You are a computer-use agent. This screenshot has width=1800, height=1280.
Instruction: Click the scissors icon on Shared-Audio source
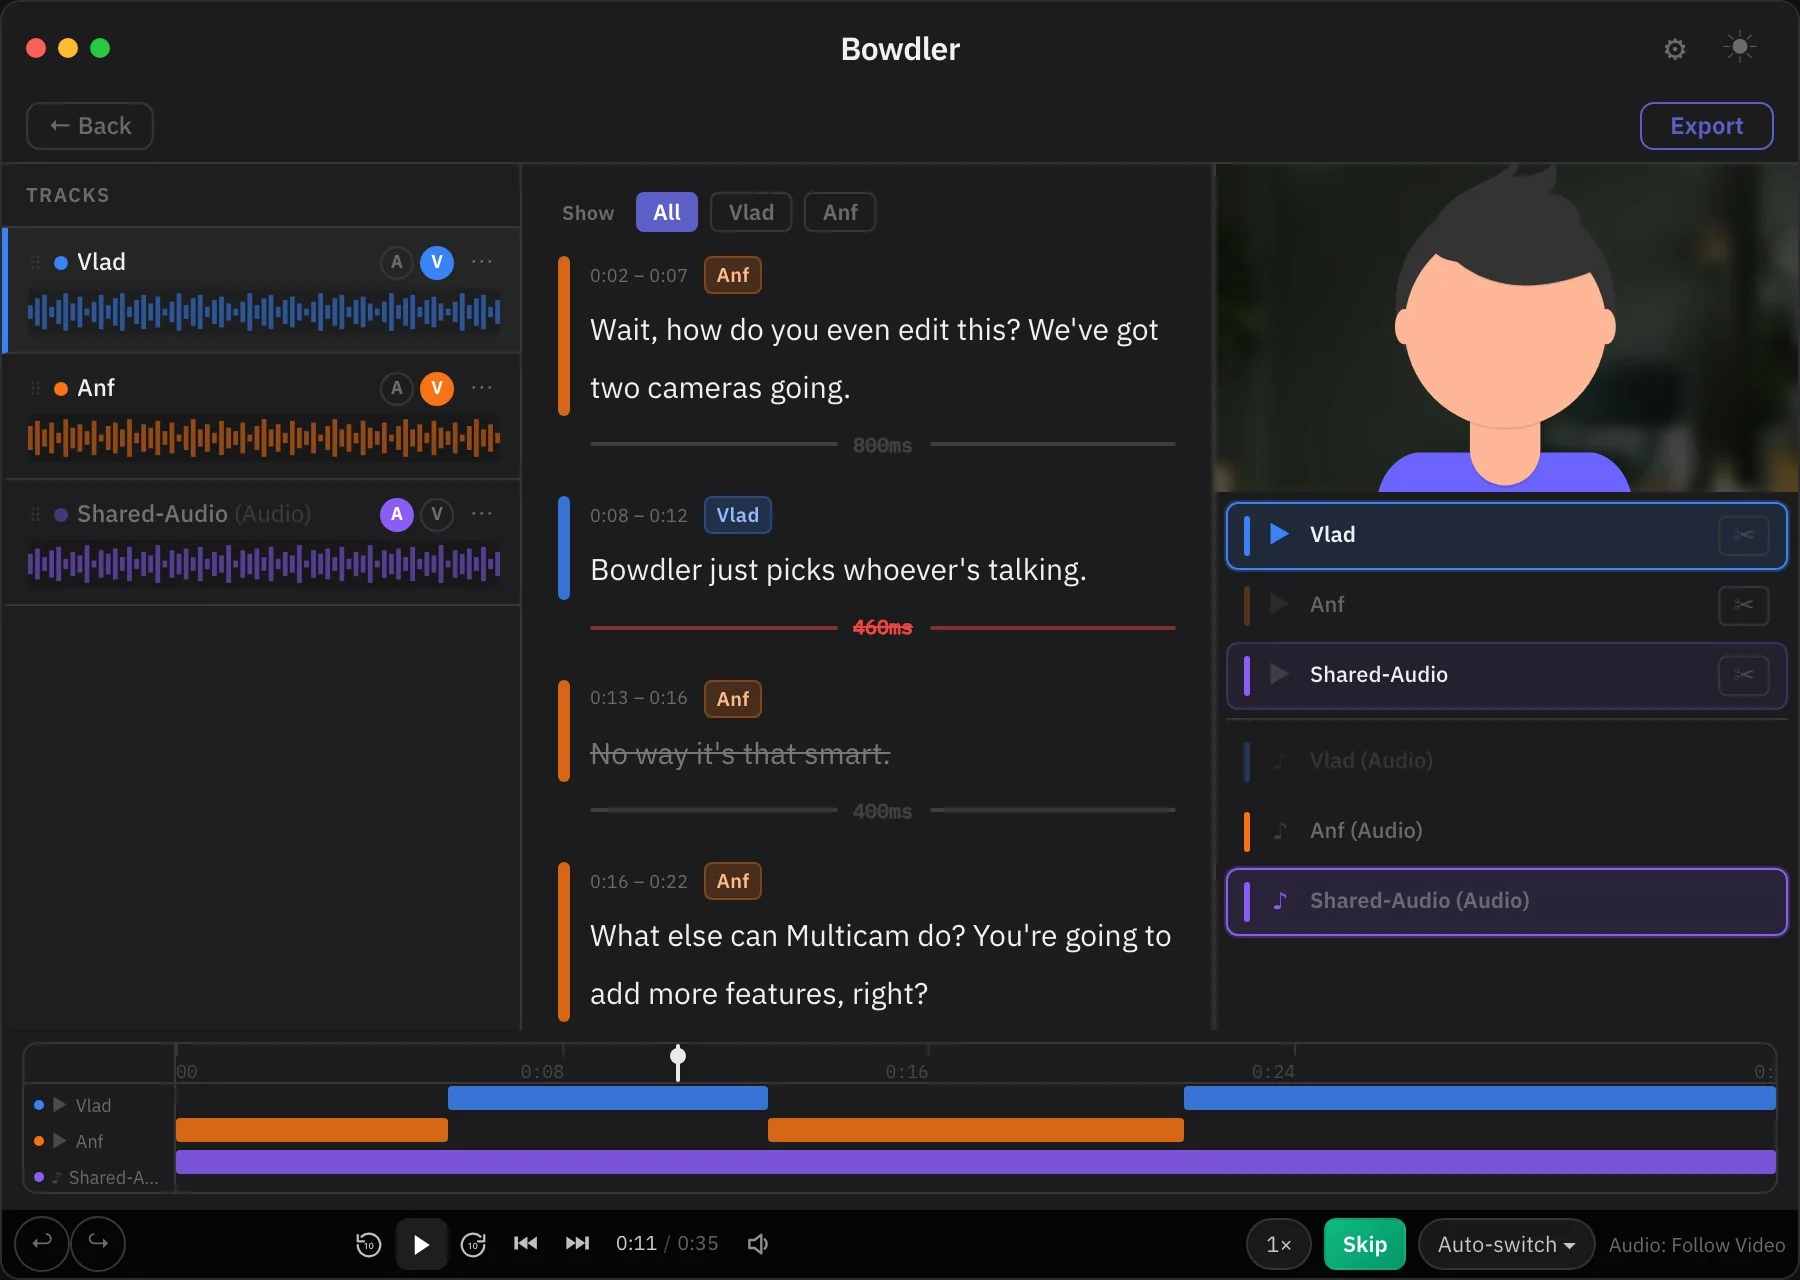click(x=1743, y=675)
